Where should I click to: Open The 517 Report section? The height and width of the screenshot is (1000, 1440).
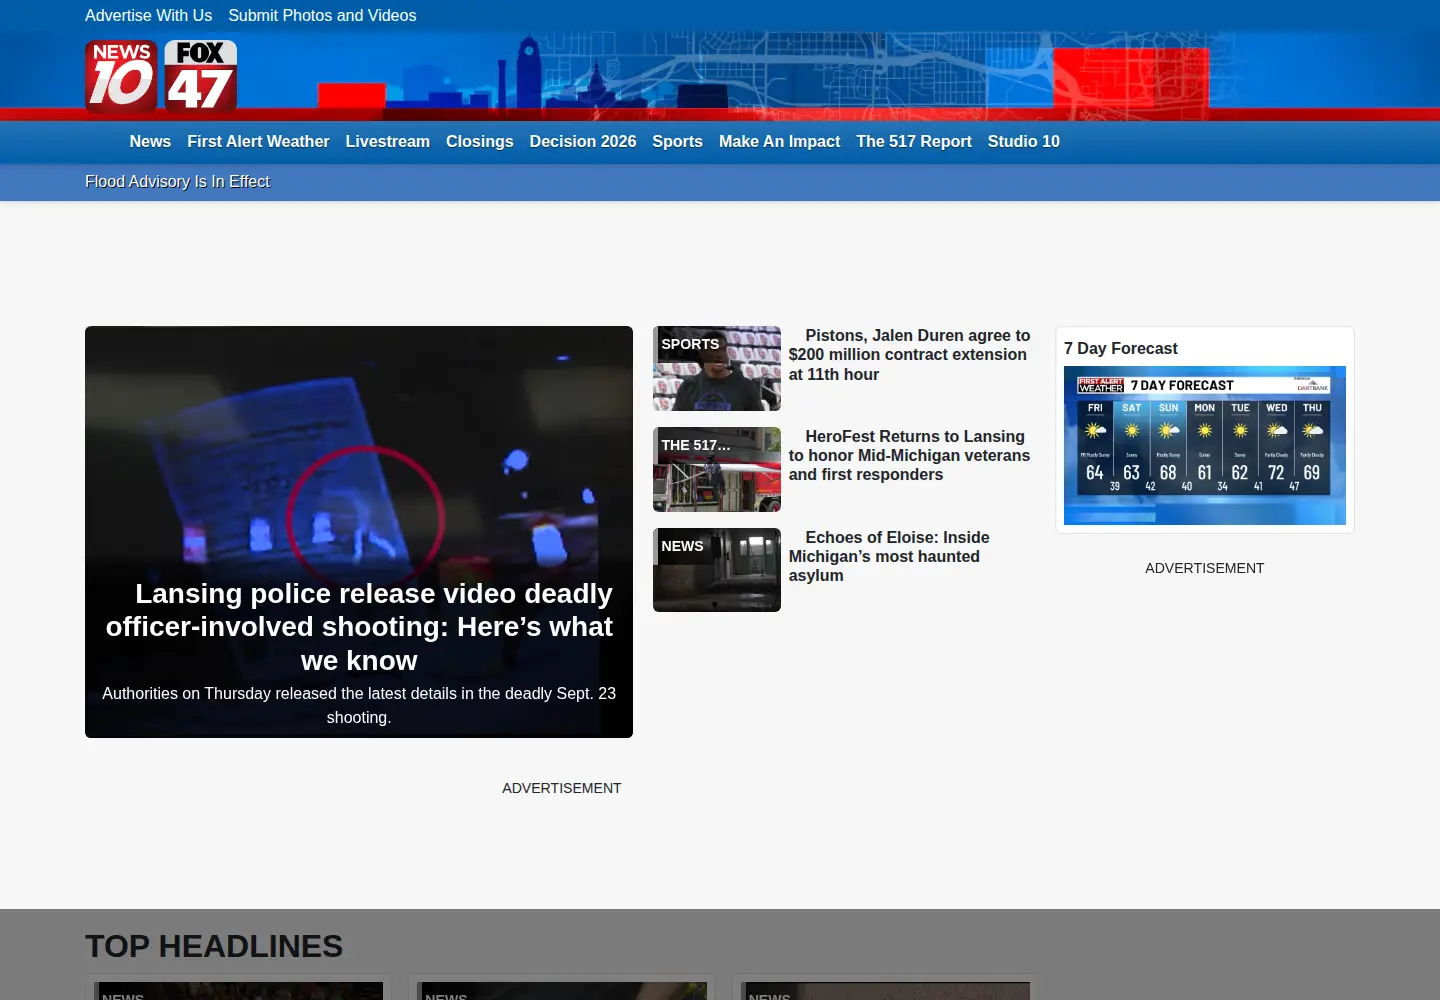click(x=914, y=142)
